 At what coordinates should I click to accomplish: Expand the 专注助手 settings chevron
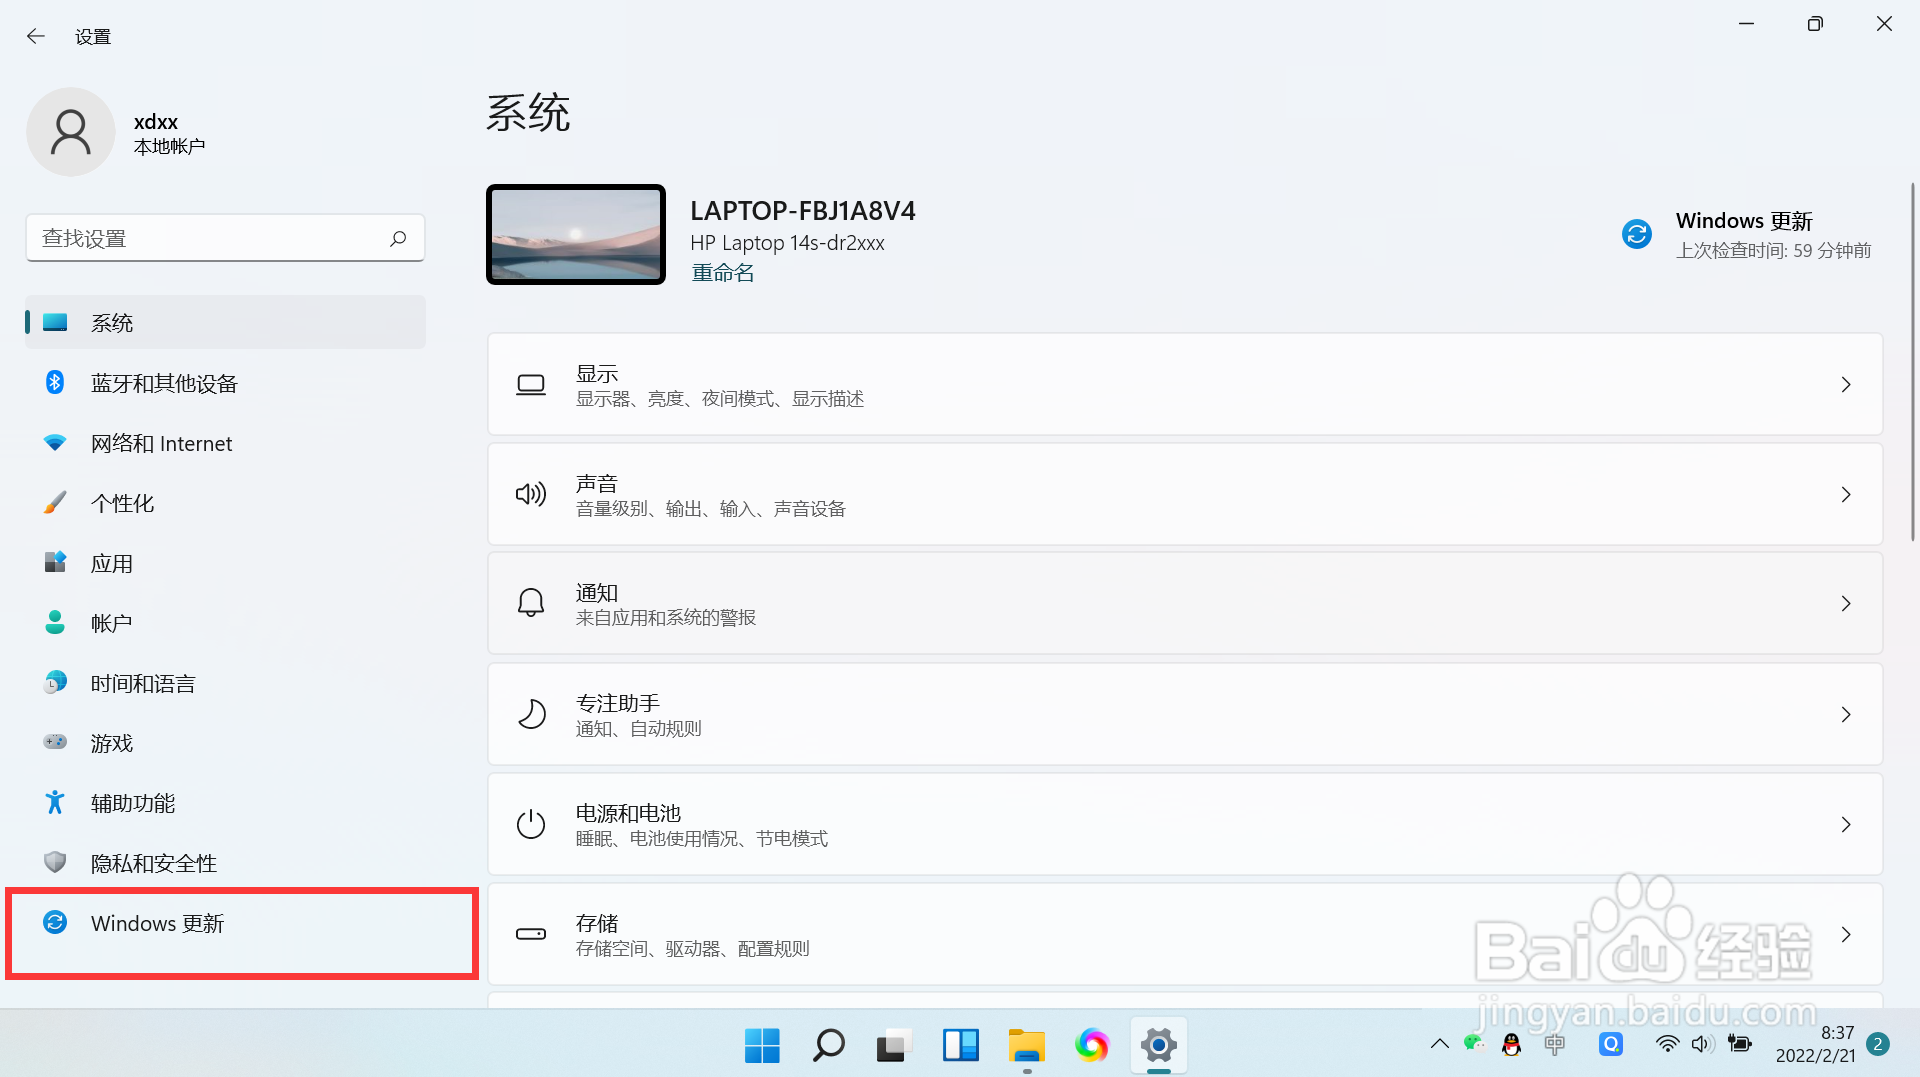(x=1846, y=714)
